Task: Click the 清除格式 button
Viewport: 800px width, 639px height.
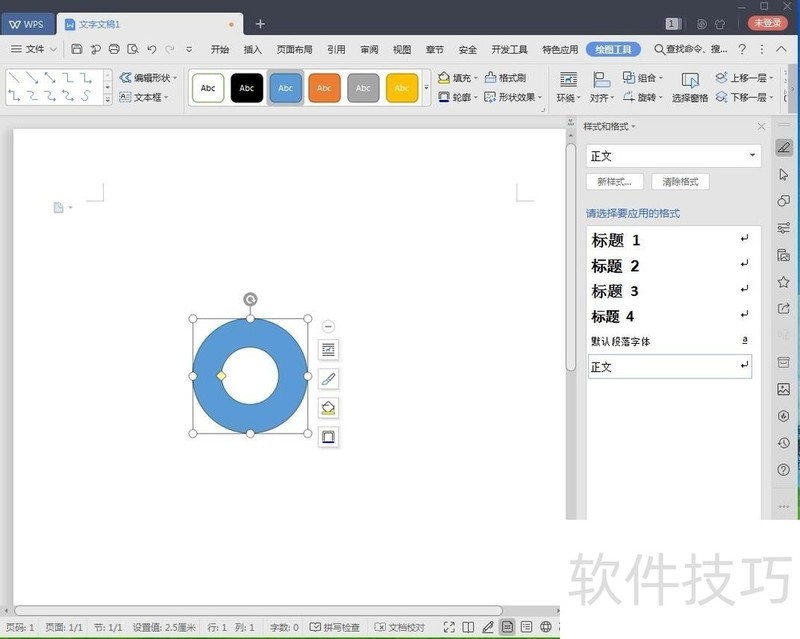Action: 680,182
